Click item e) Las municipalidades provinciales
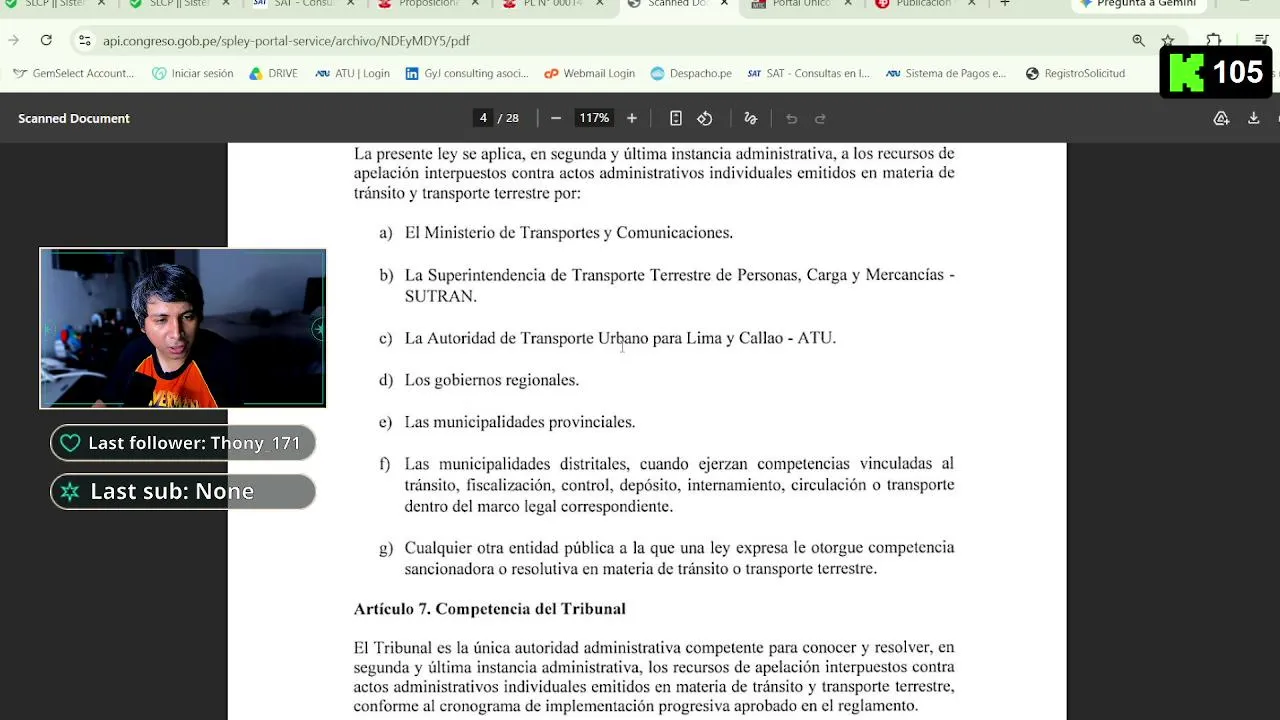Screen dimensions: 1280x720 507,422
